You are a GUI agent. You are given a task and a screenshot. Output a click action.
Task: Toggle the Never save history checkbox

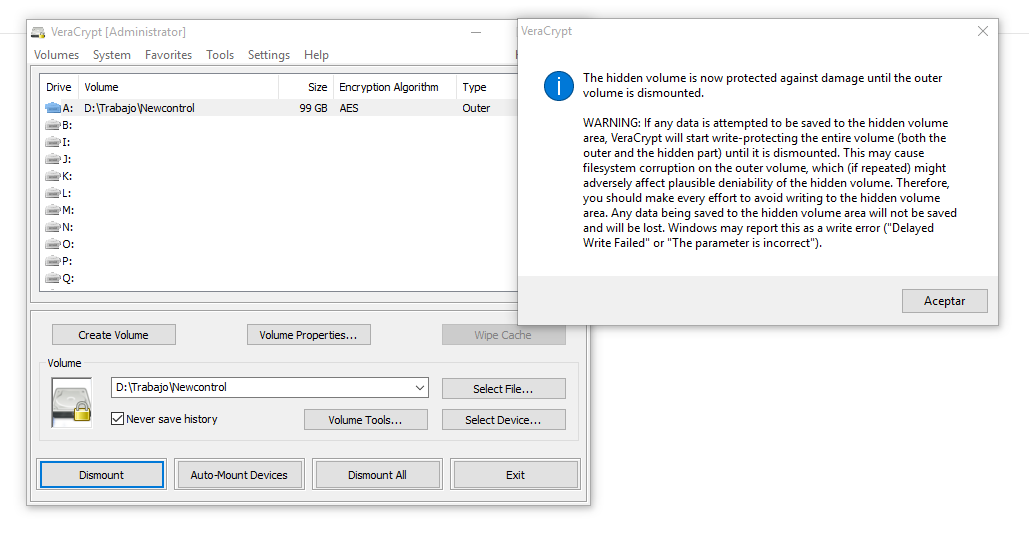click(117, 419)
